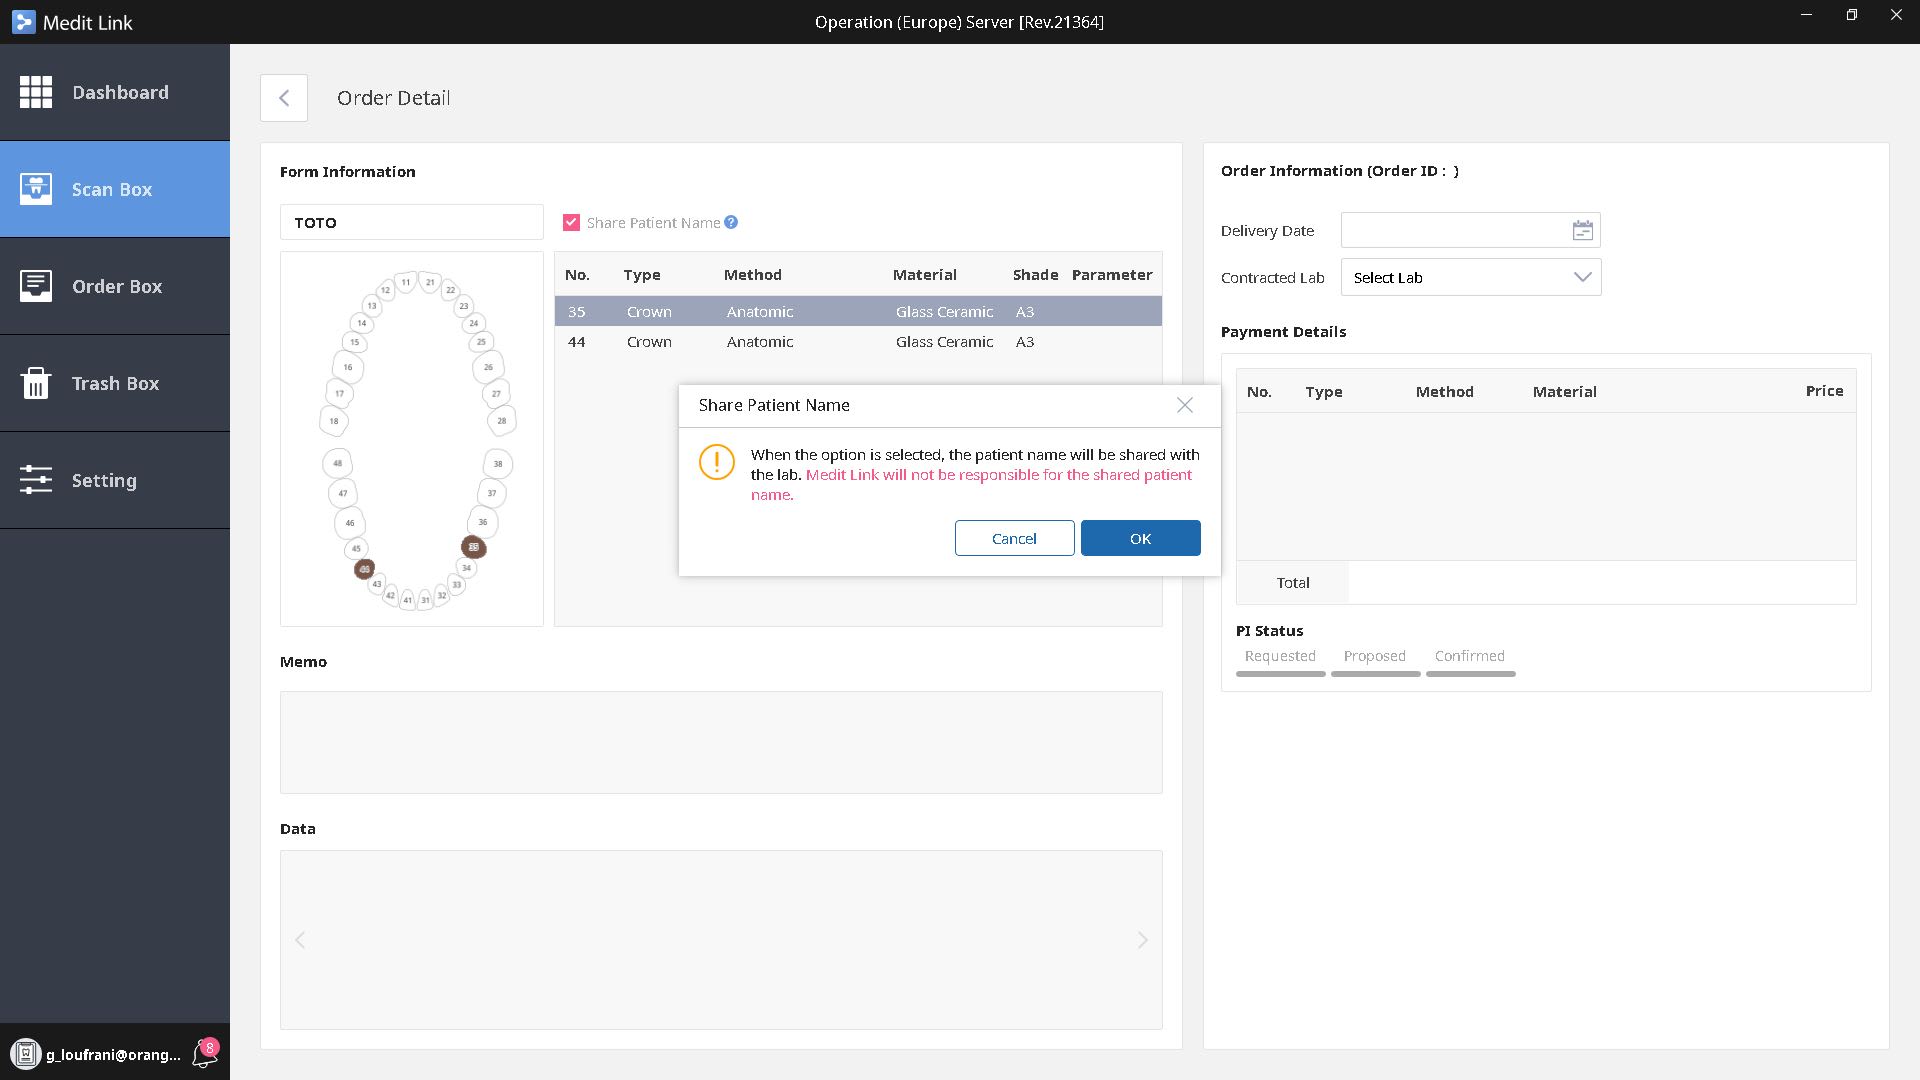
Task: Click the Share Patient Name help icon
Action: pyautogui.click(x=731, y=222)
